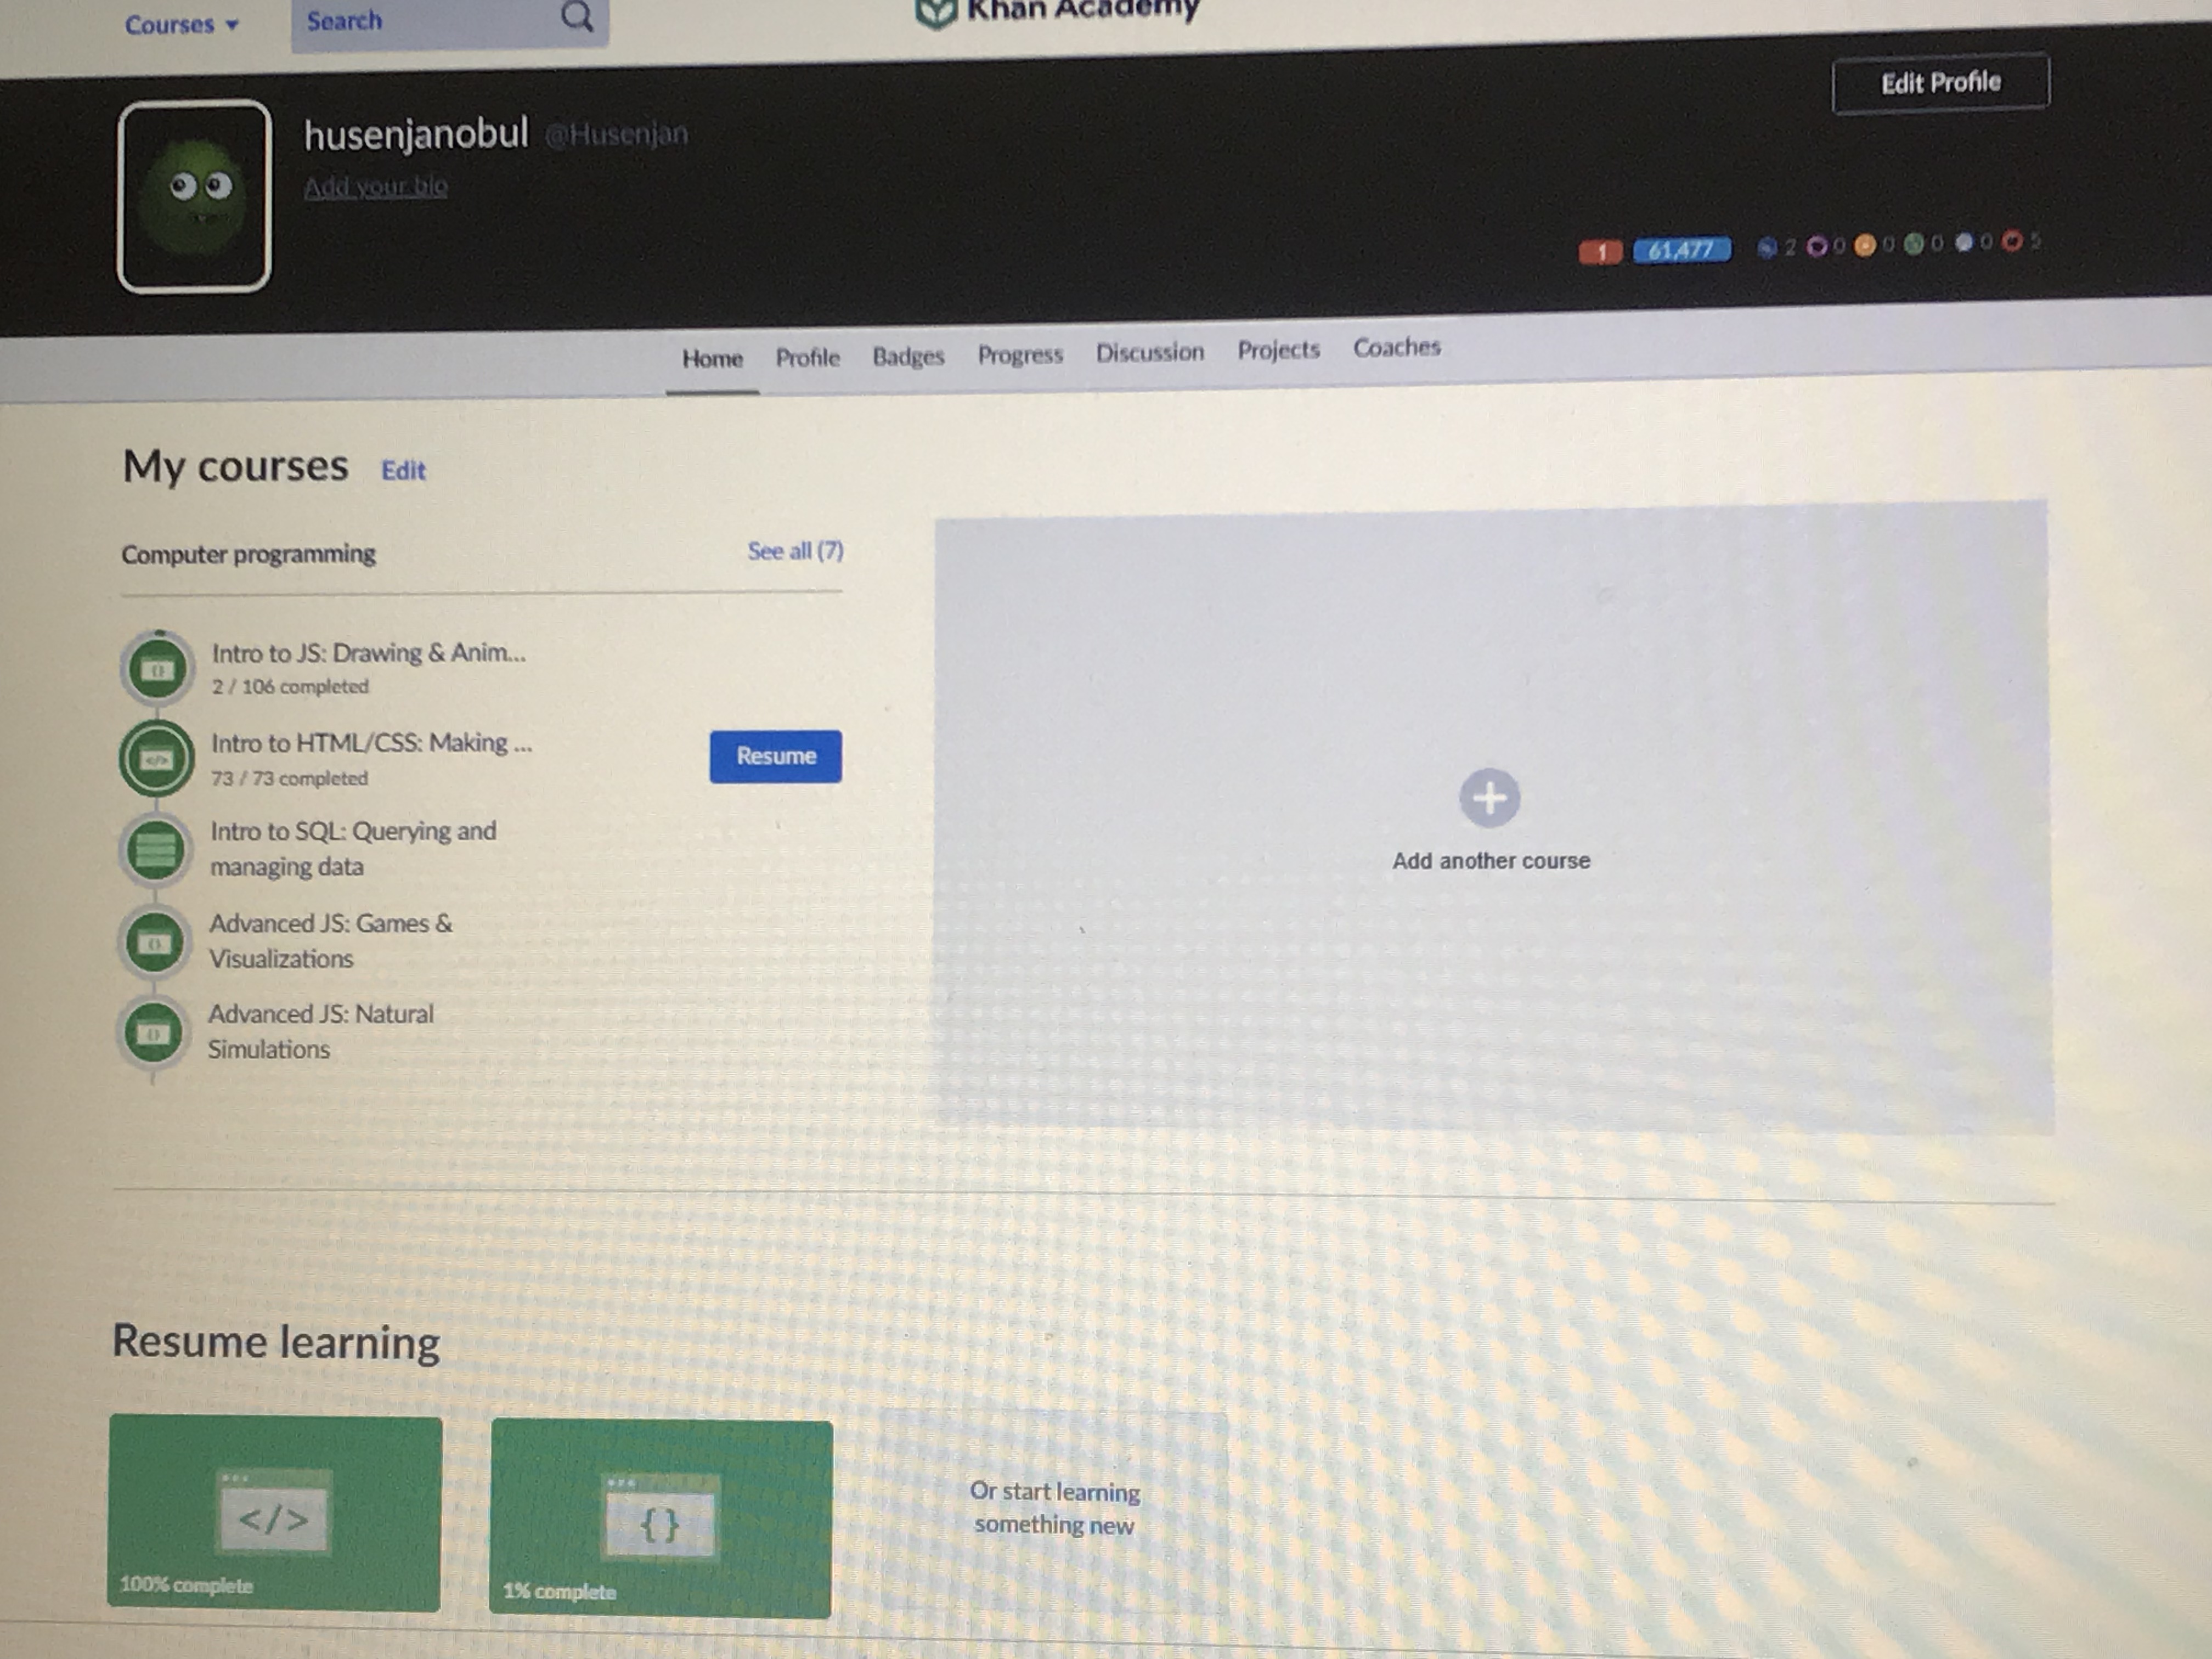Click the 61,477 energy points badge

pyautogui.click(x=1681, y=249)
